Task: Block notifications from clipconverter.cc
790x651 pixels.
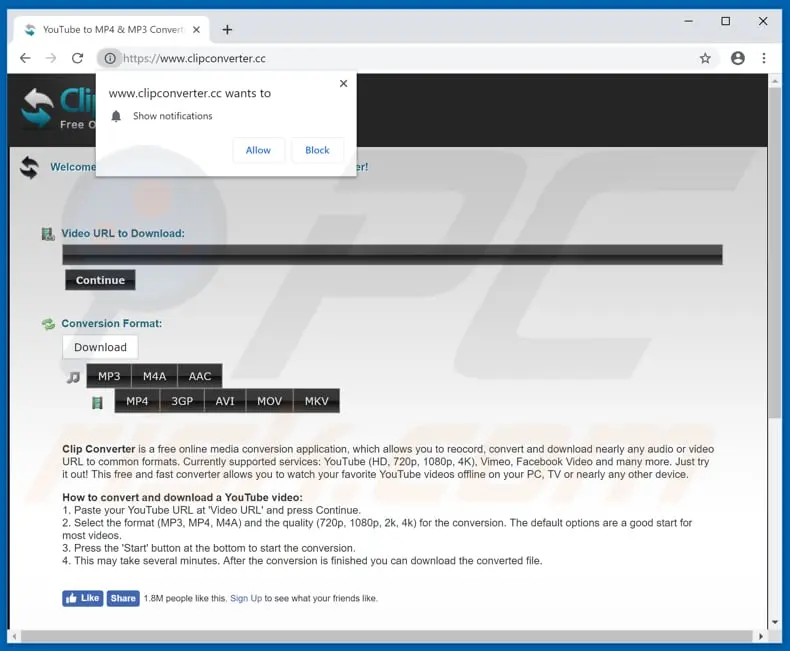Action: coord(317,150)
